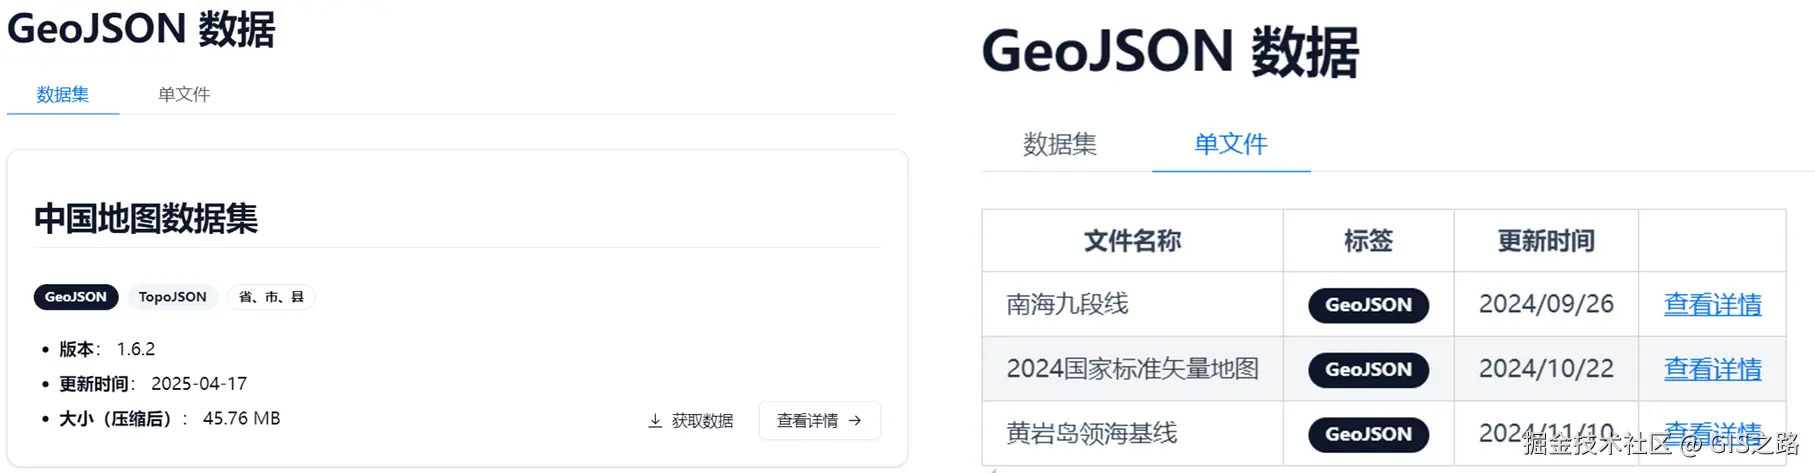Select the 南海九段线 file name cell
1815x473 pixels.
click(x=1067, y=304)
